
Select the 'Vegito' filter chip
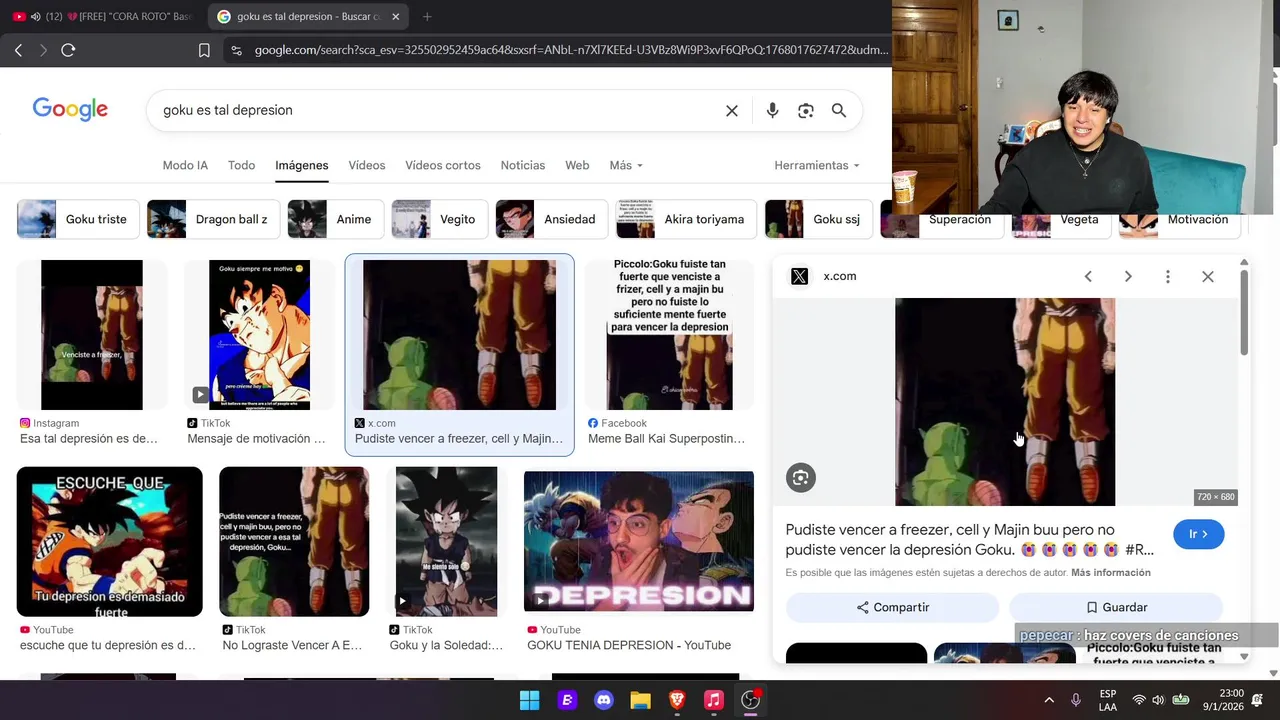pyautogui.click(x=439, y=219)
